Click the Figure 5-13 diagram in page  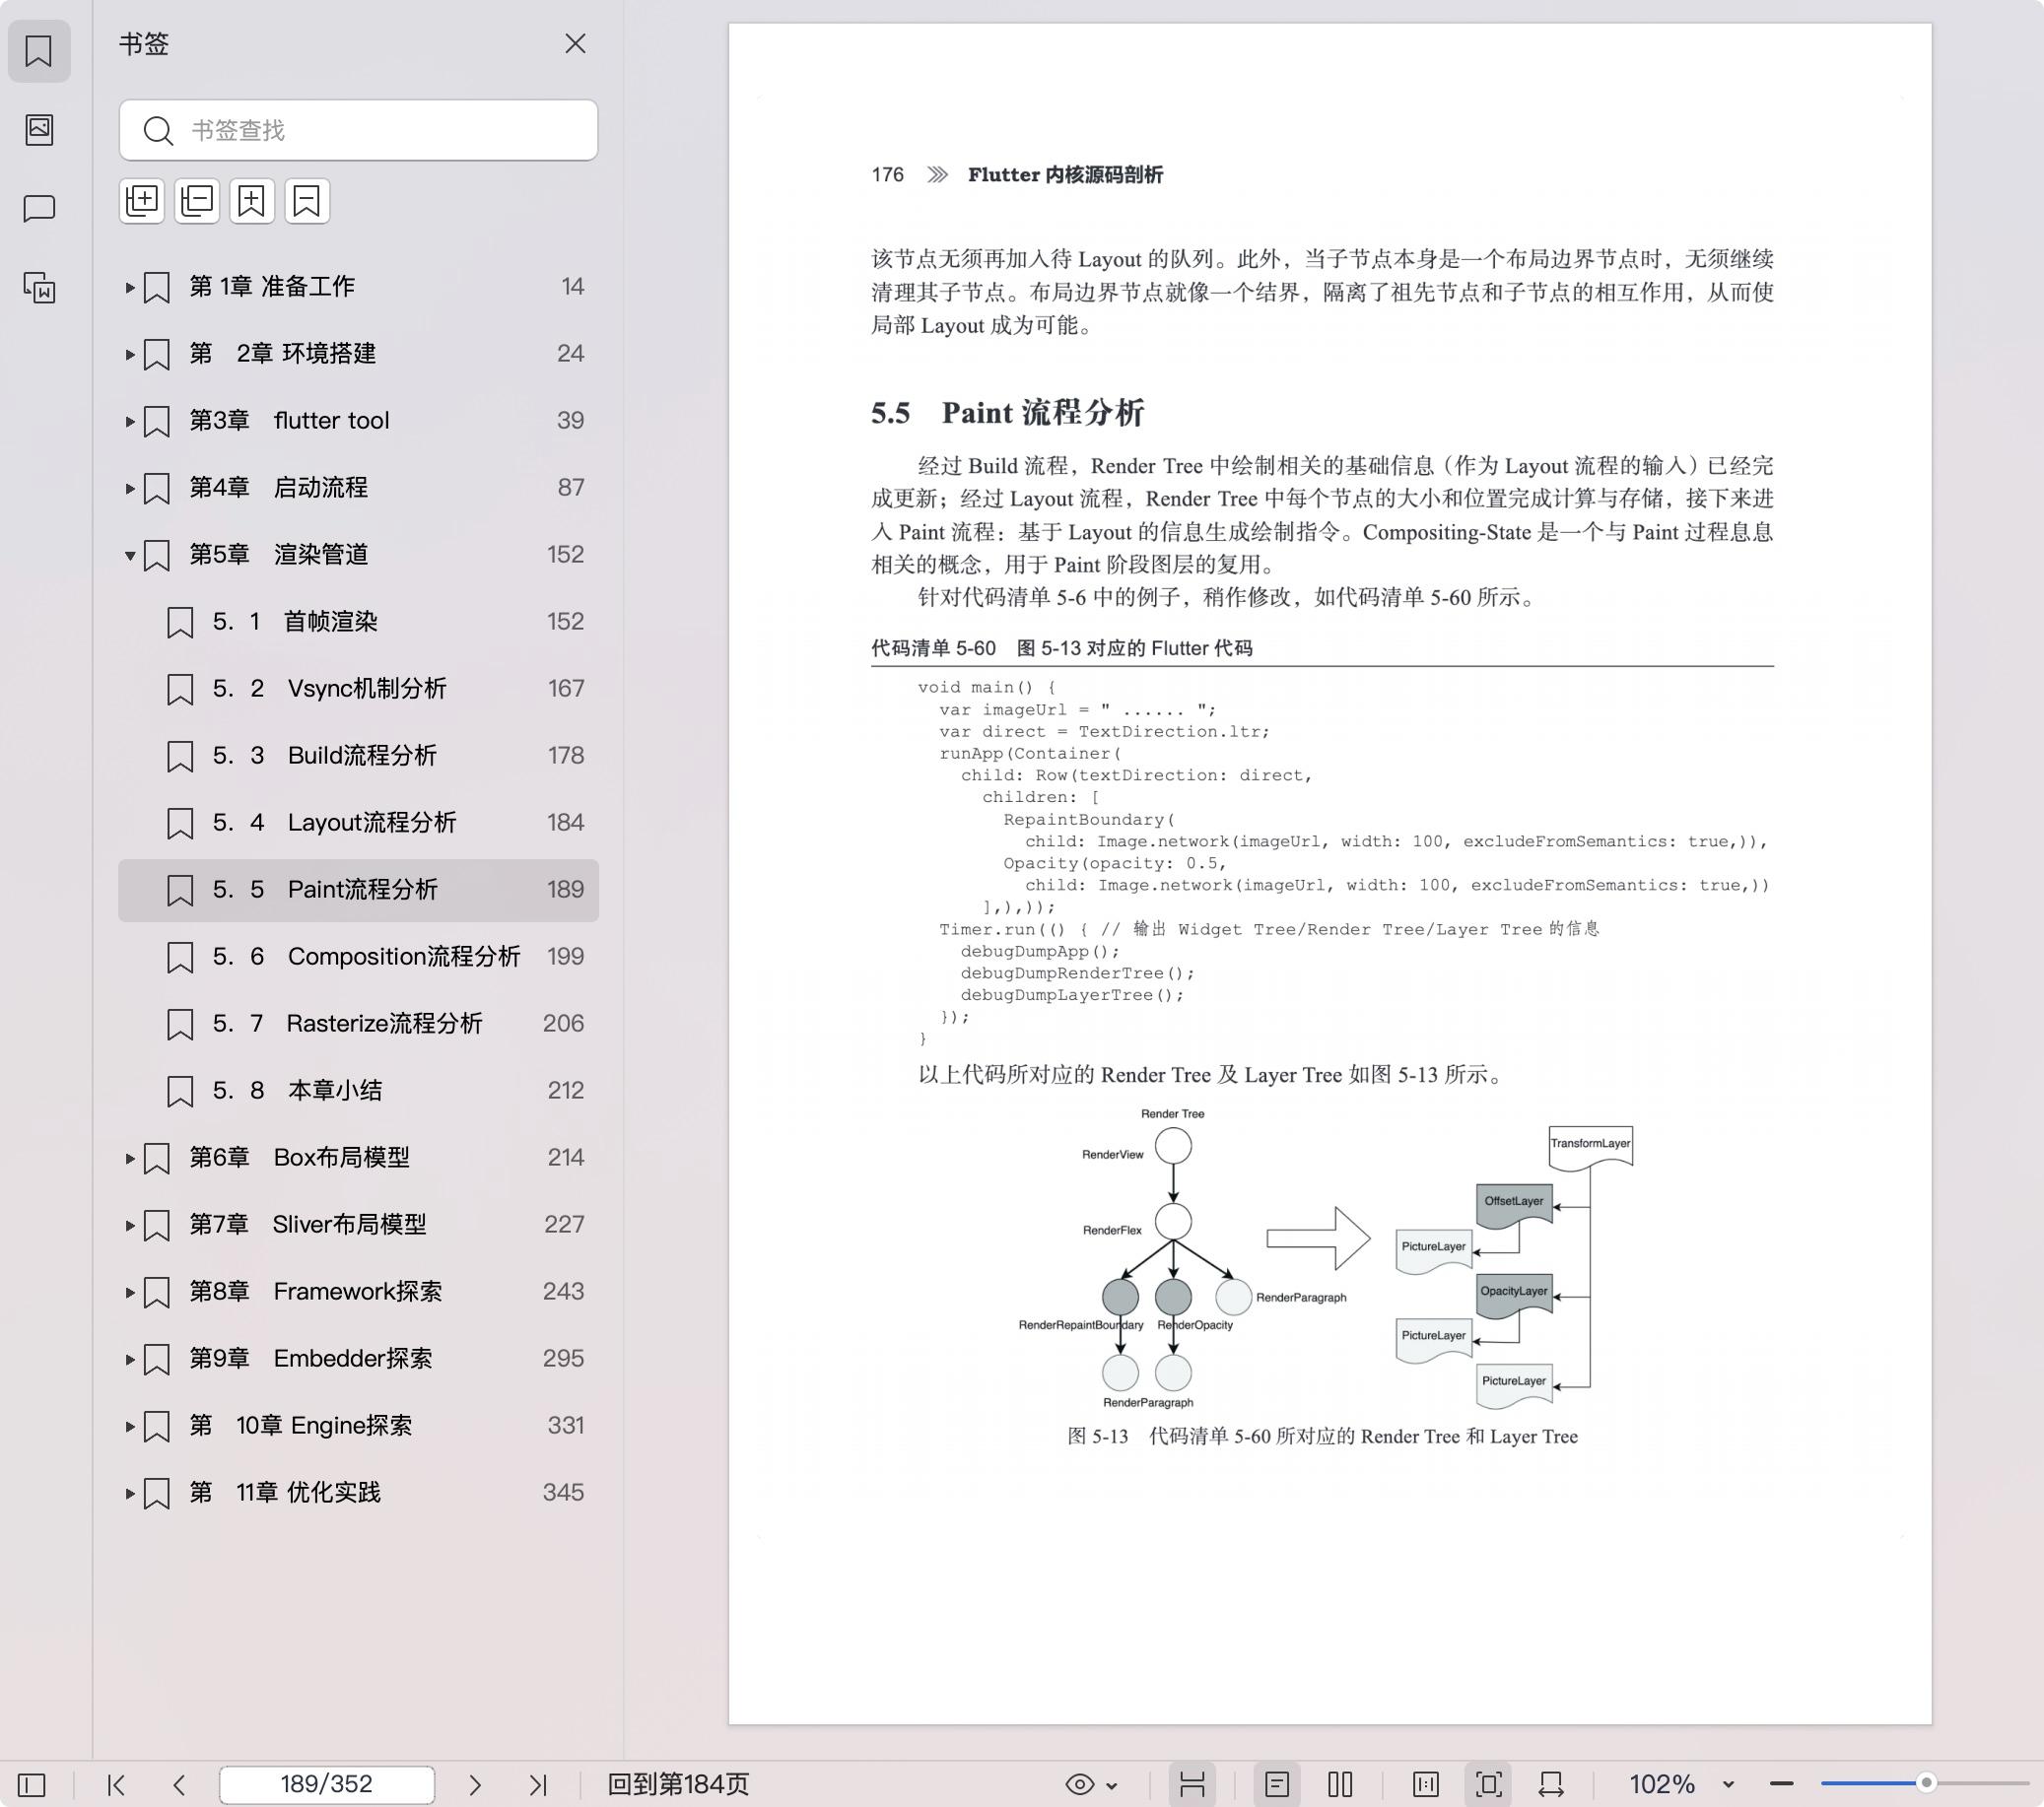point(1325,1258)
